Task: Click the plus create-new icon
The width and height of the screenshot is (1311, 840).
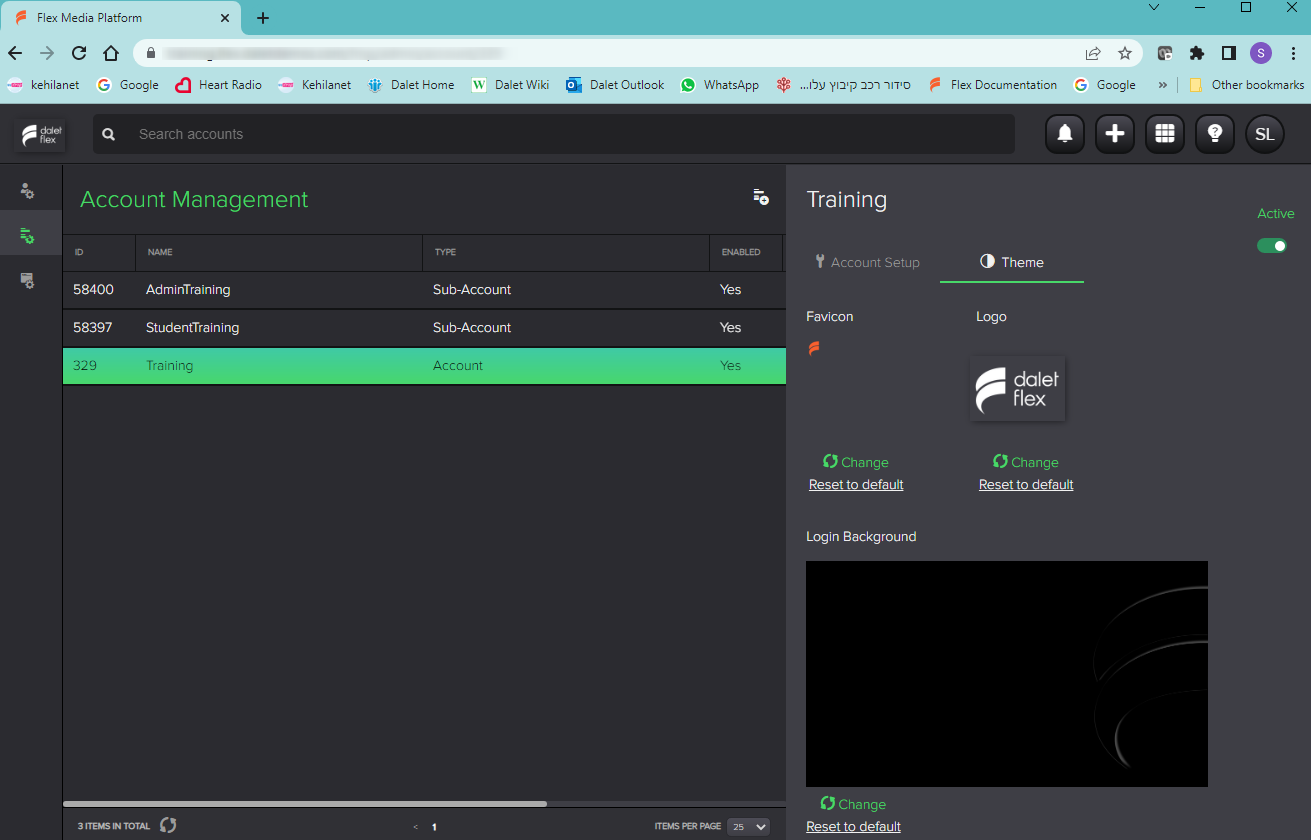Action: coord(1115,134)
